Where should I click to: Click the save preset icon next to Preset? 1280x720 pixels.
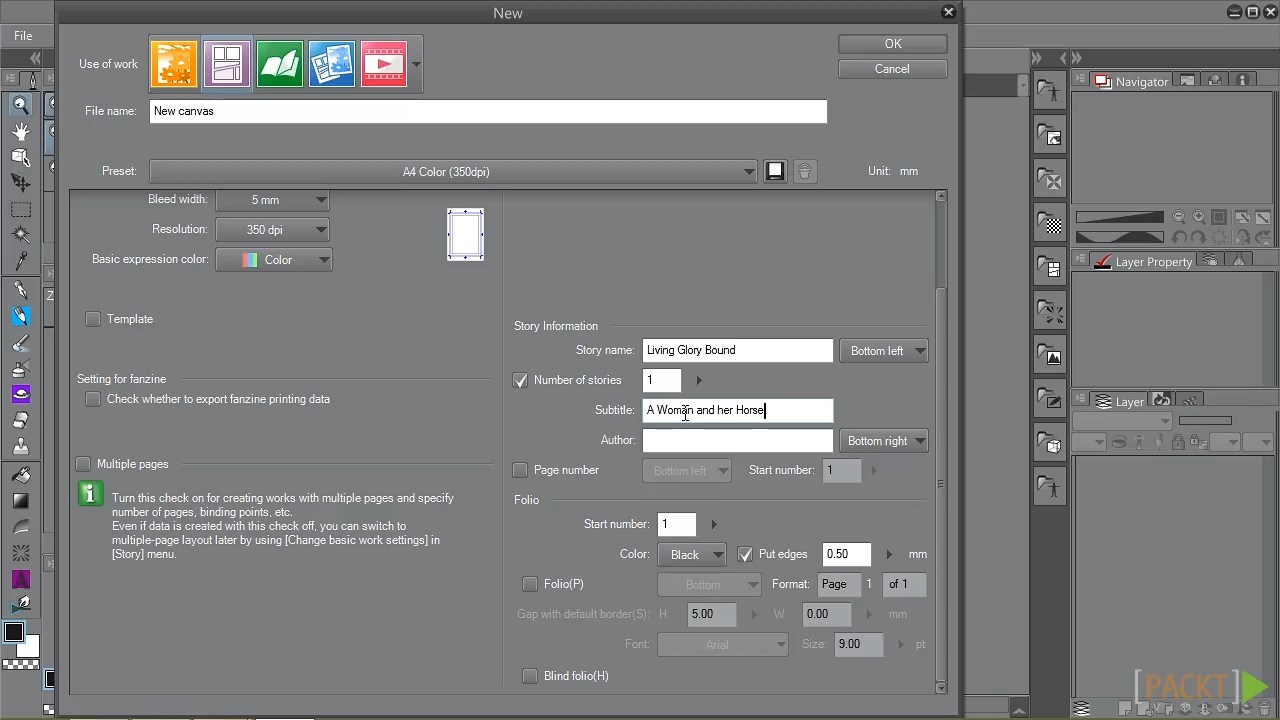pyautogui.click(x=775, y=171)
